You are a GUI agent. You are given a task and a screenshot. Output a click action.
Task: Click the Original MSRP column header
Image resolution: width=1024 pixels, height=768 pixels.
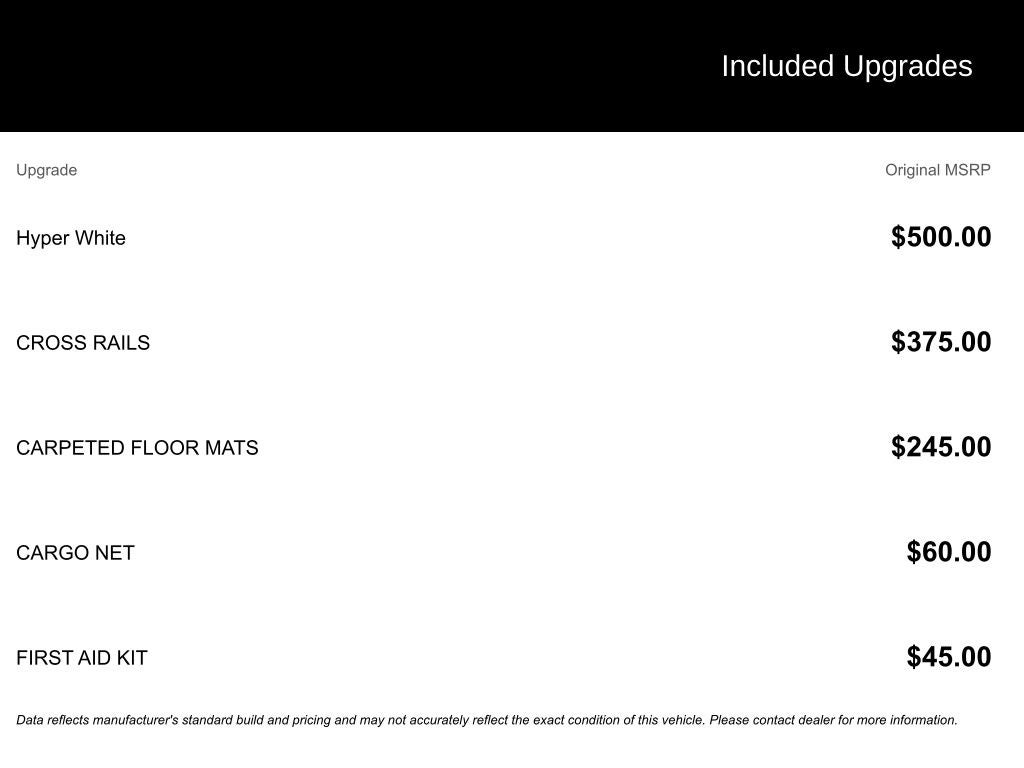click(937, 170)
